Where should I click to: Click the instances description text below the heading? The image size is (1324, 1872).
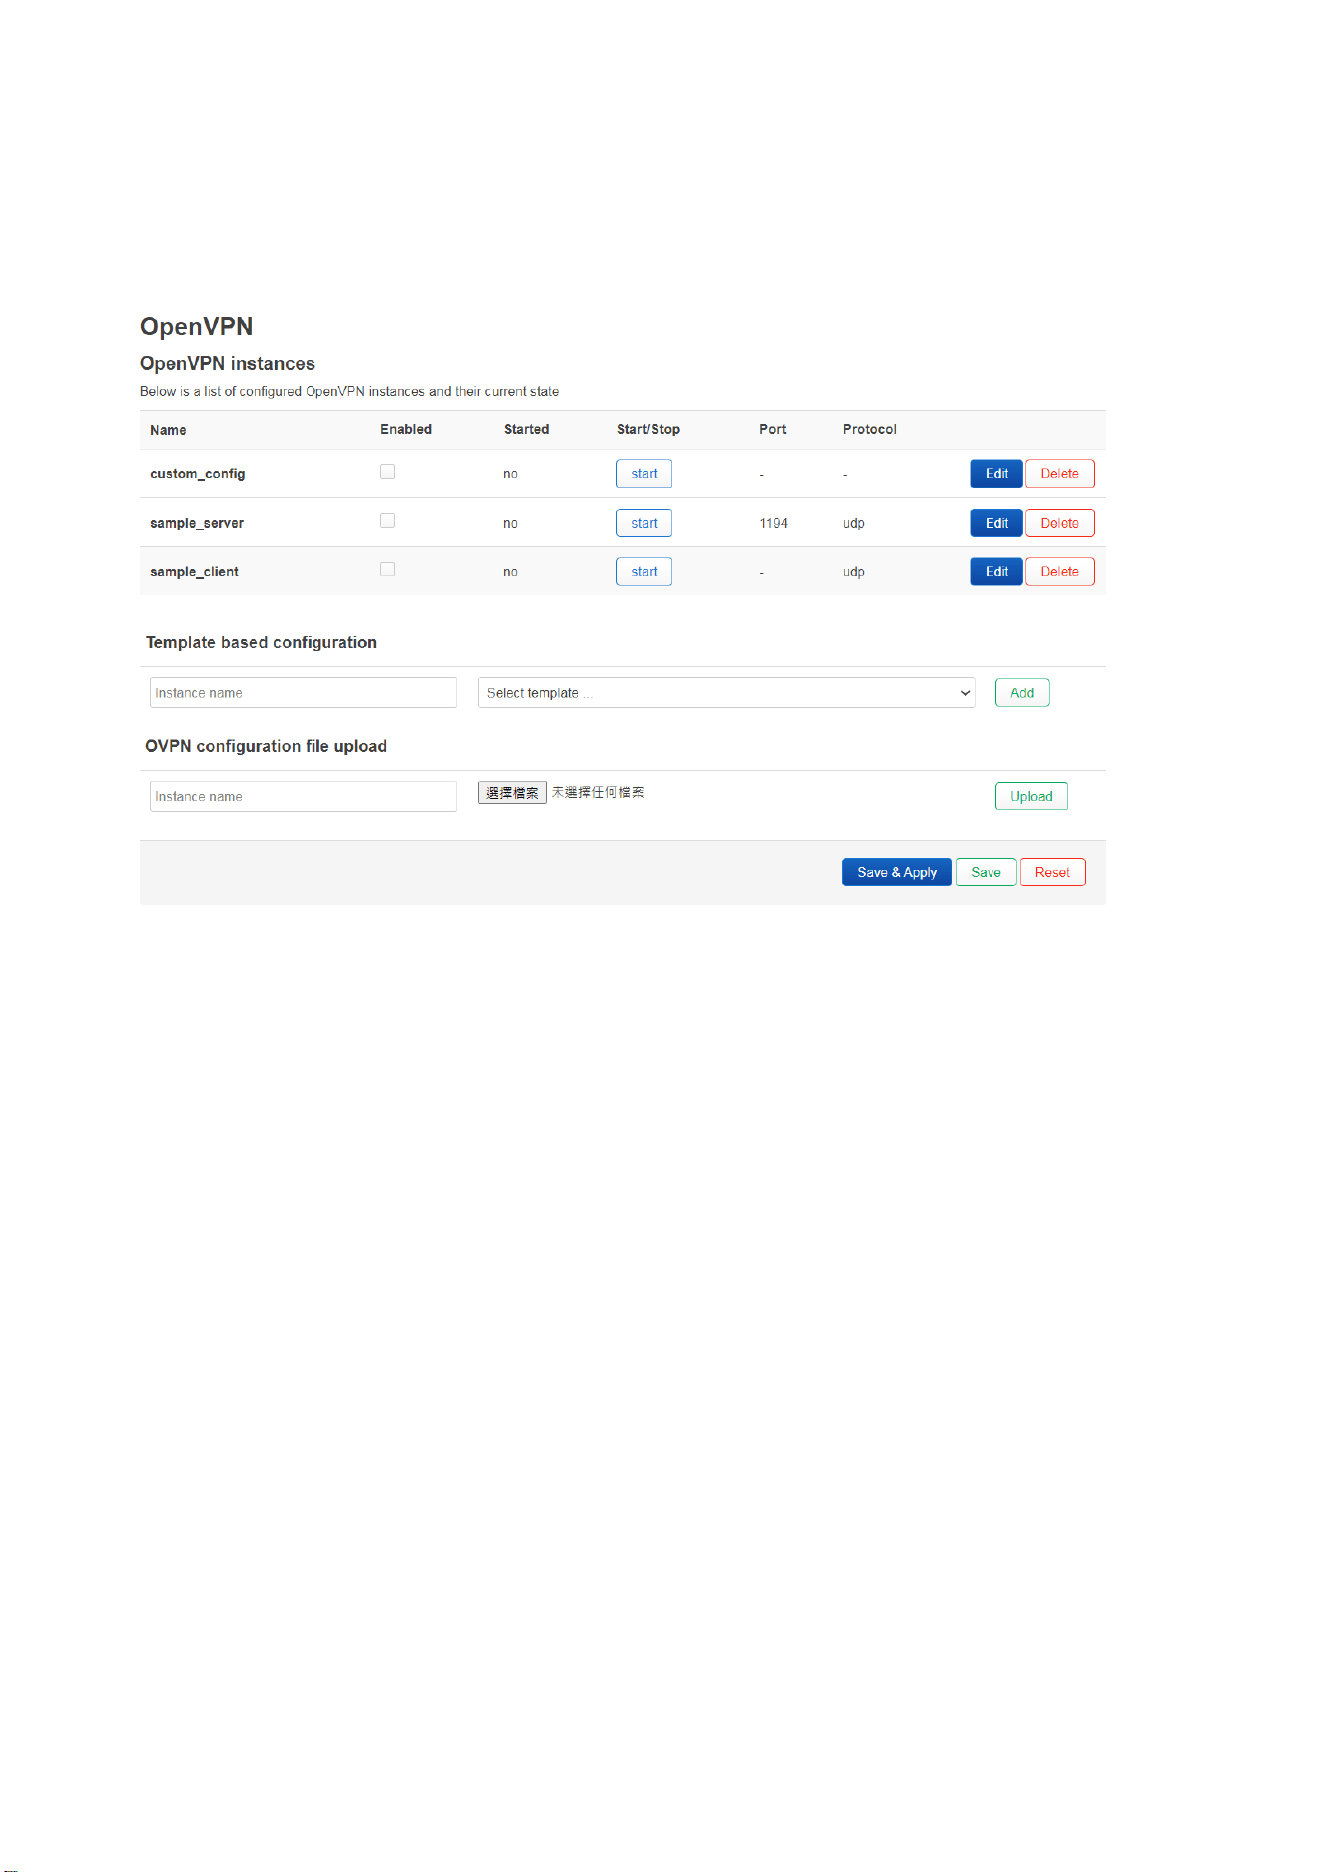click(349, 392)
